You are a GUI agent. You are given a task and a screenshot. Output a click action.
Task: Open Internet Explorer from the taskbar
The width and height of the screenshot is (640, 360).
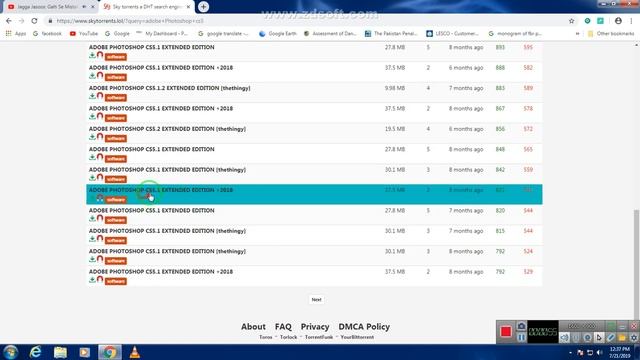(36, 352)
